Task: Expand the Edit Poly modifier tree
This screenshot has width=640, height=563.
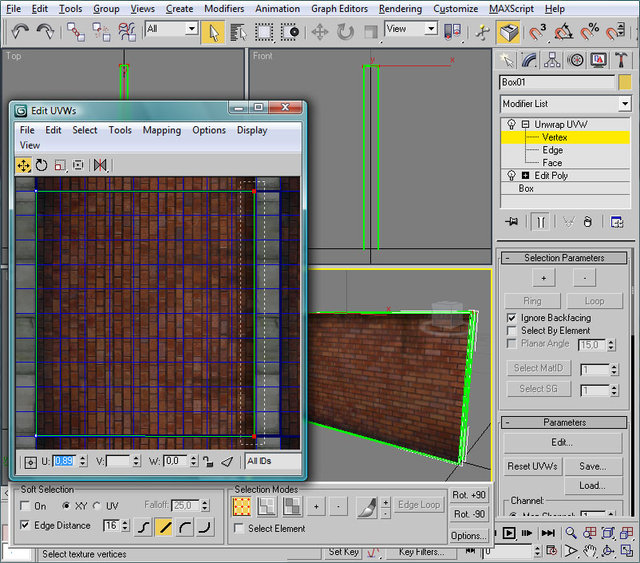Action: pos(525,176)
